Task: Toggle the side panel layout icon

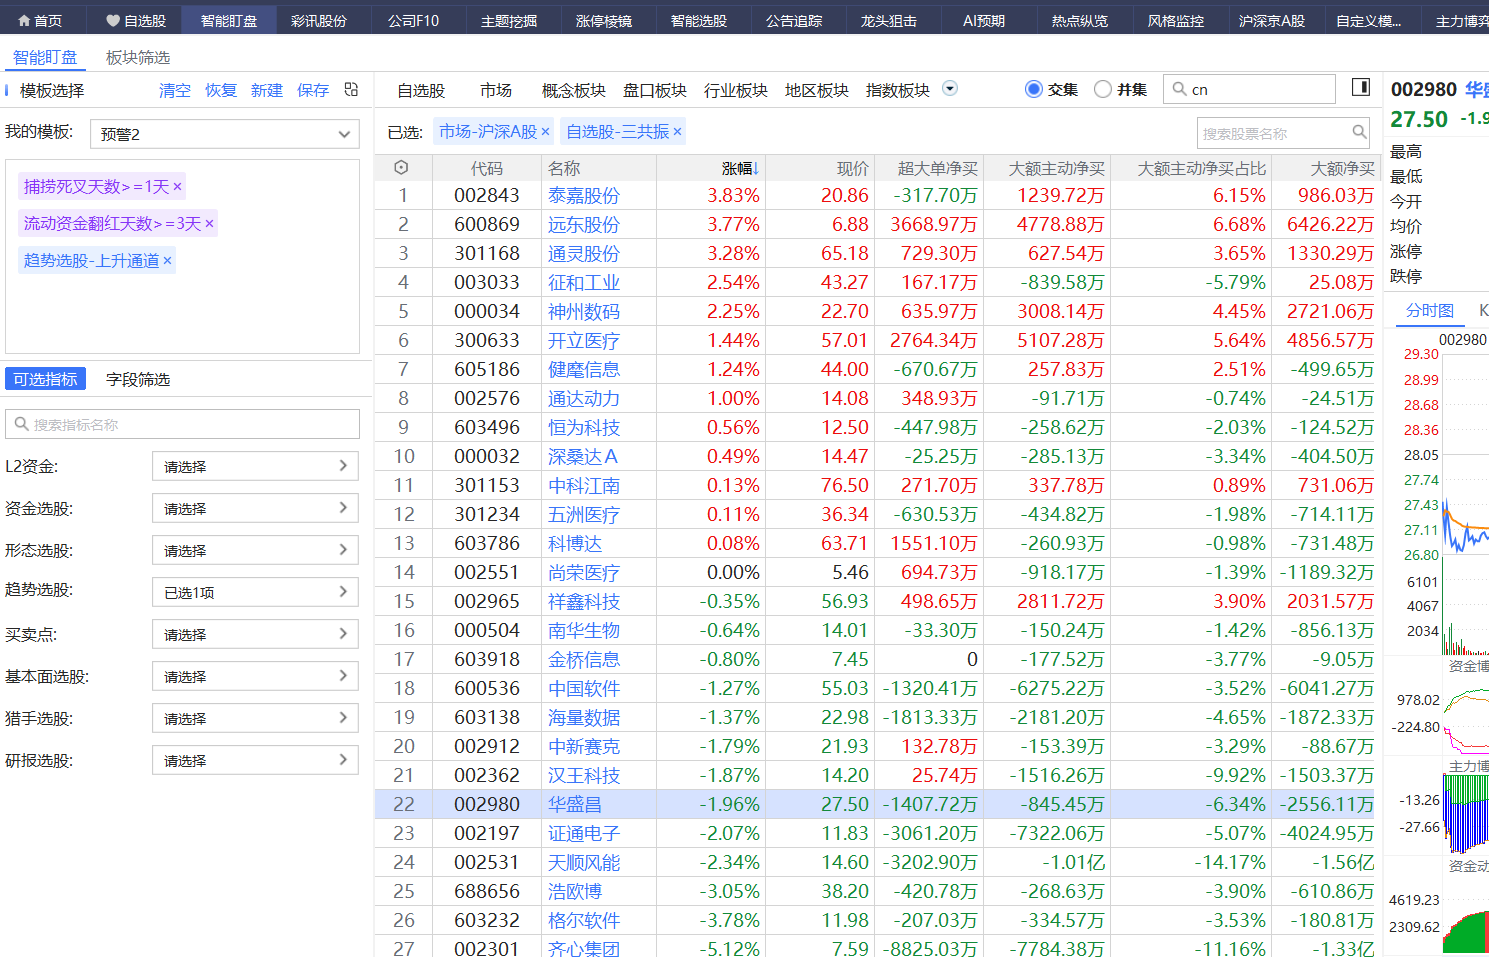Action: [x=1361, y=88]
